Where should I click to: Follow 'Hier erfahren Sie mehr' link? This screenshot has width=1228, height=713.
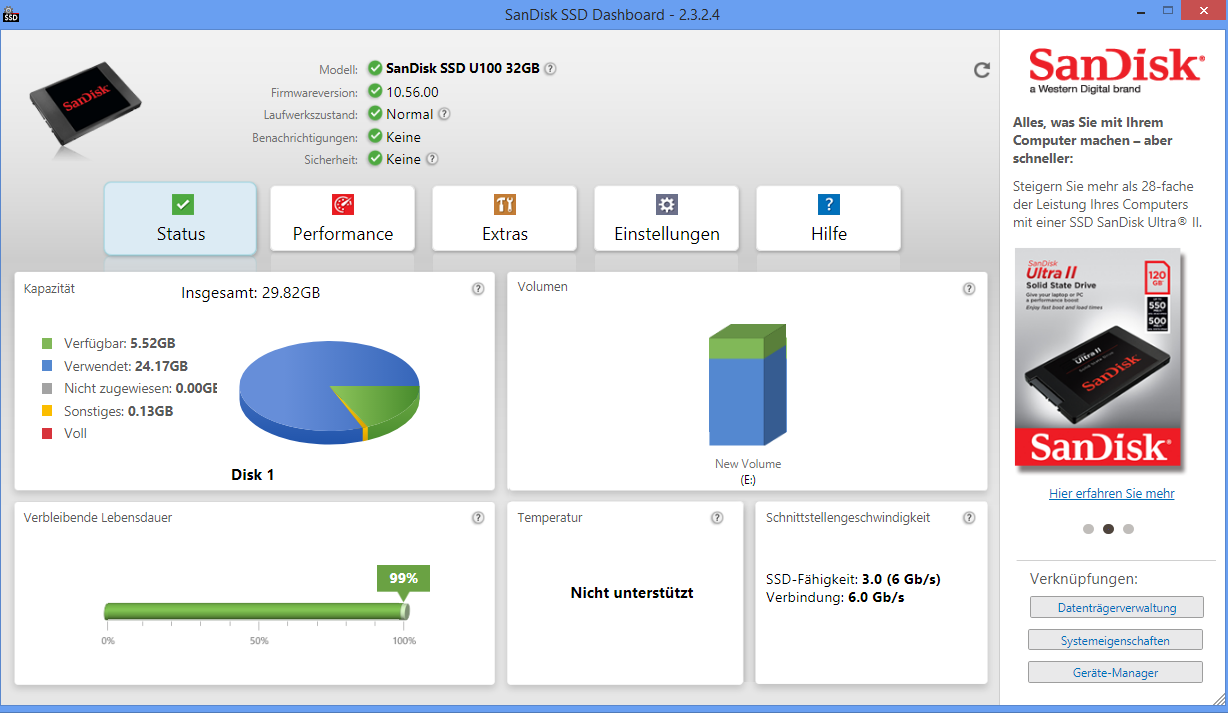[1112, 494]
